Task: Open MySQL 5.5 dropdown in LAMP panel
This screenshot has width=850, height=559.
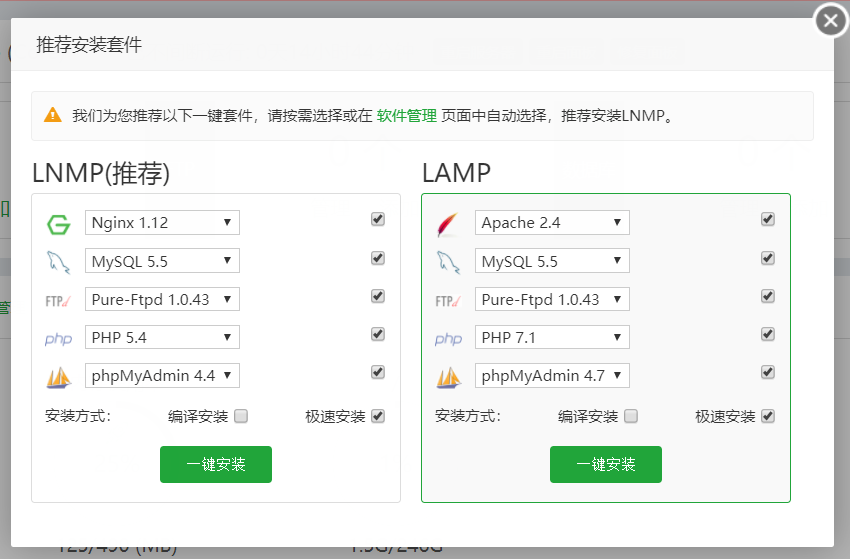Action: (552, 261)
